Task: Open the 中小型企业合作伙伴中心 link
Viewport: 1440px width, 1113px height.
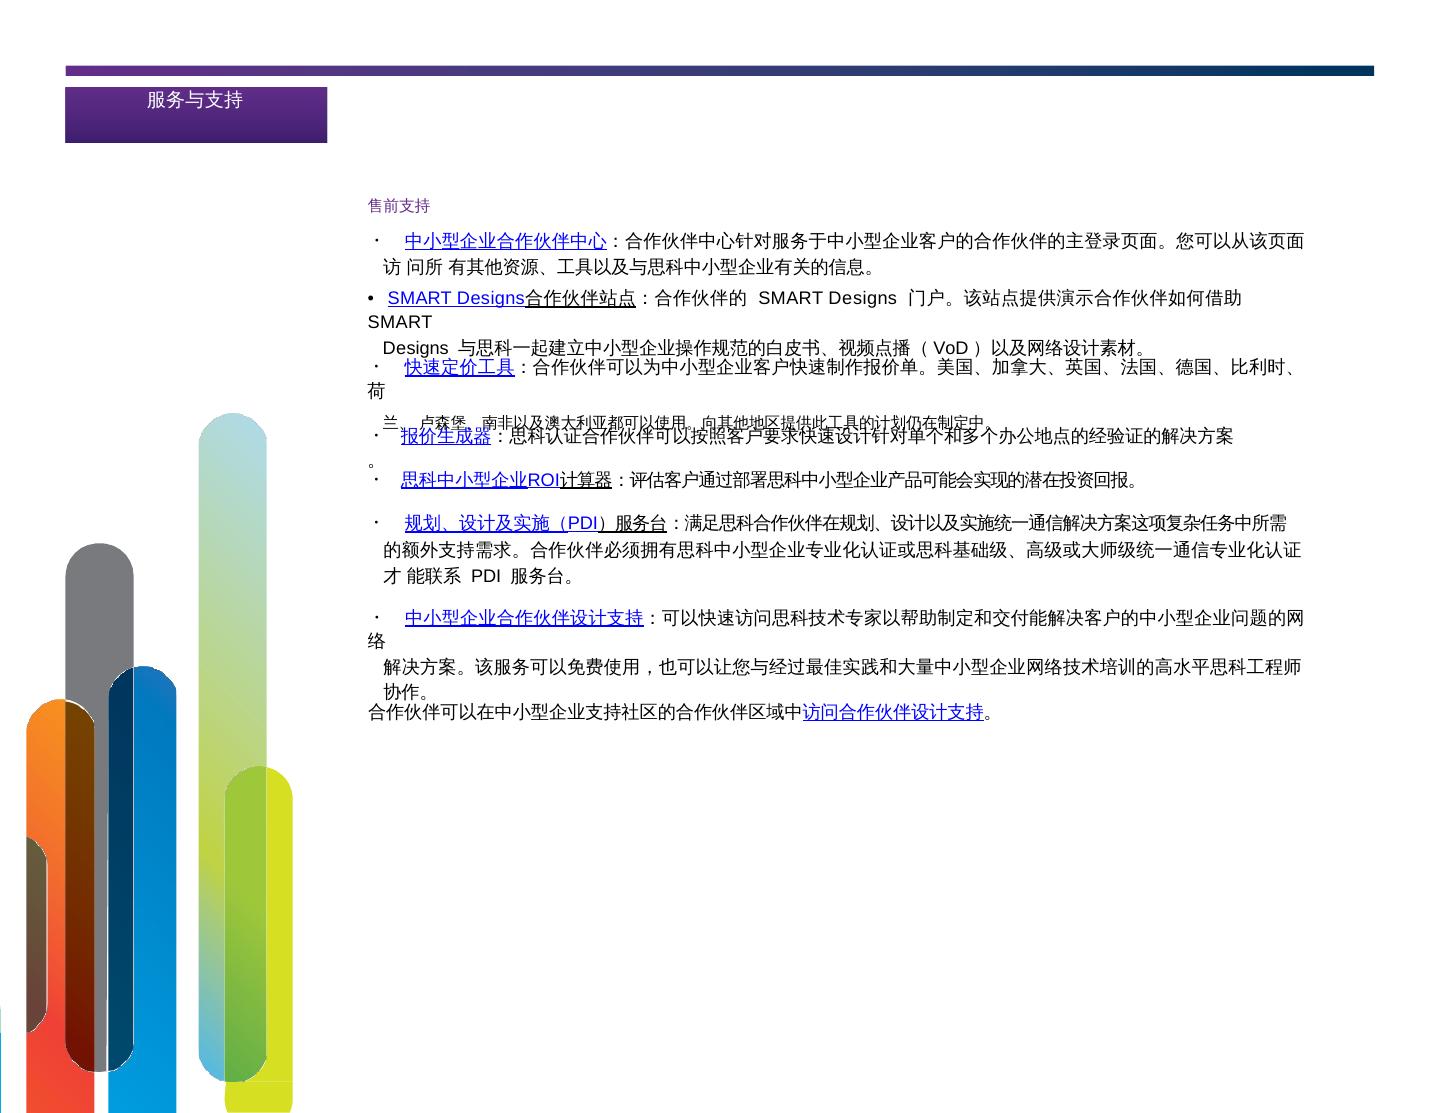Action: point(505,241)
